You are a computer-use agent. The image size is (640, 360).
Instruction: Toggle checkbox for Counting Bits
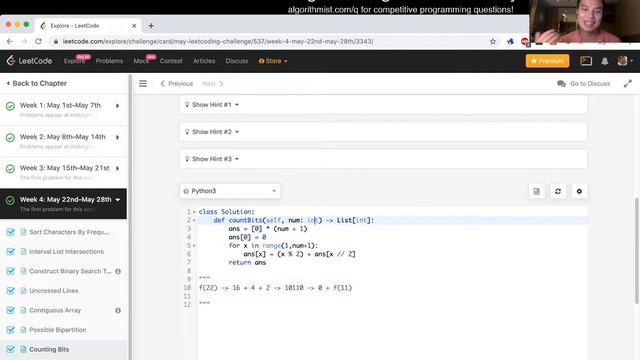[11, 349]
